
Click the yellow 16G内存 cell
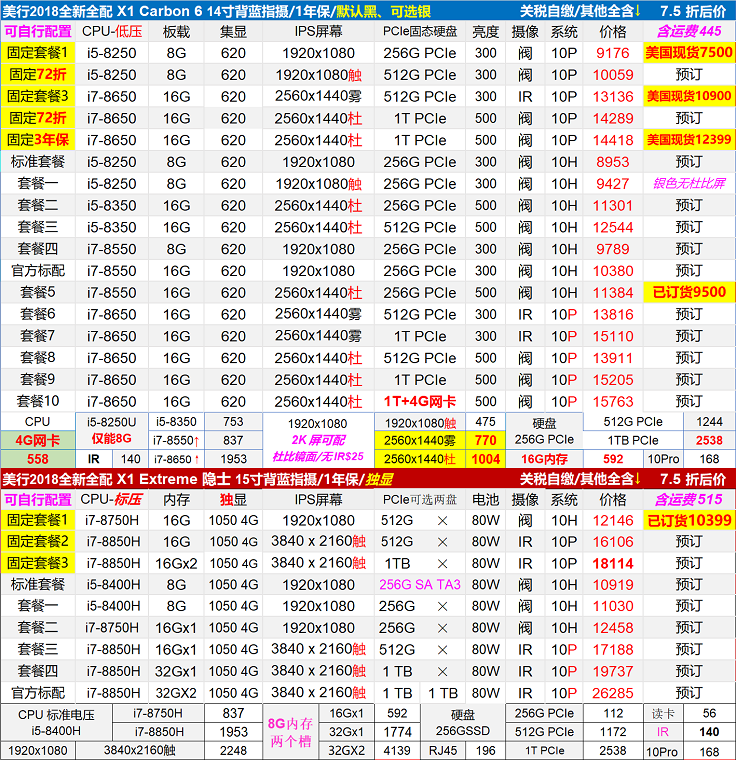542,459
